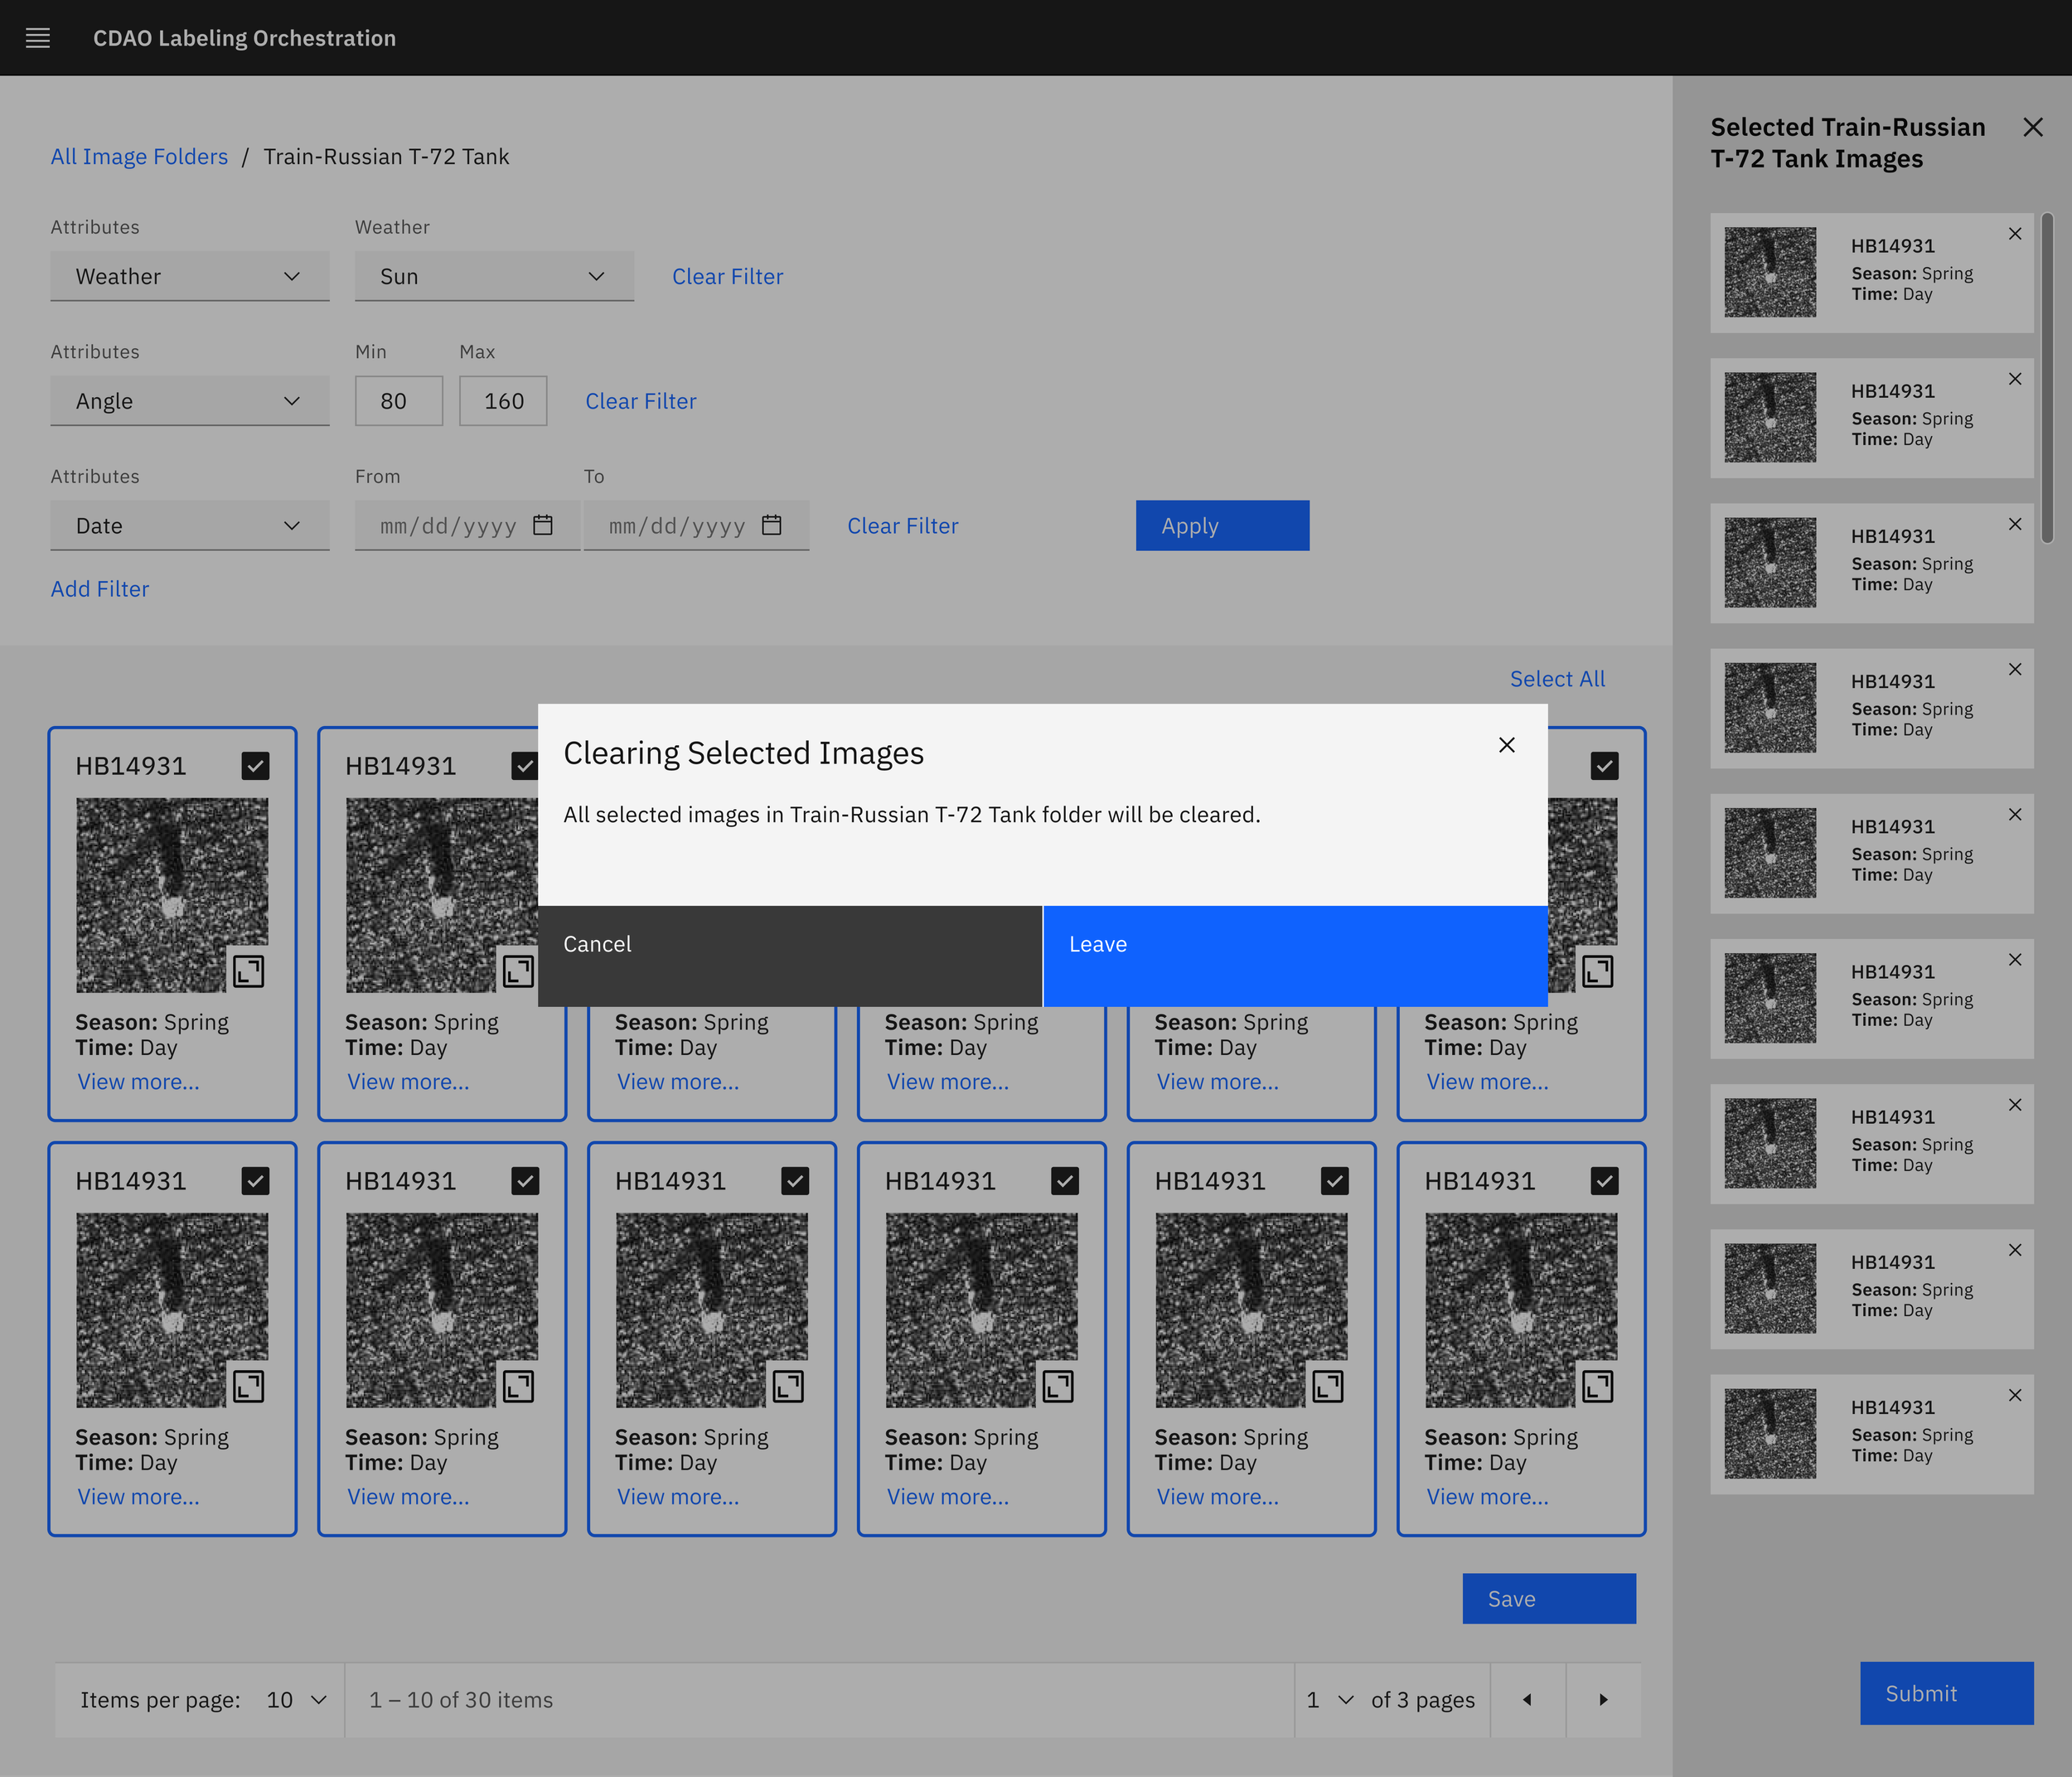Image resolution: width=2072 pixels, height=1777 pixels.
Task: Open the Angle attributes dropdown
Action: pos(189,401)
